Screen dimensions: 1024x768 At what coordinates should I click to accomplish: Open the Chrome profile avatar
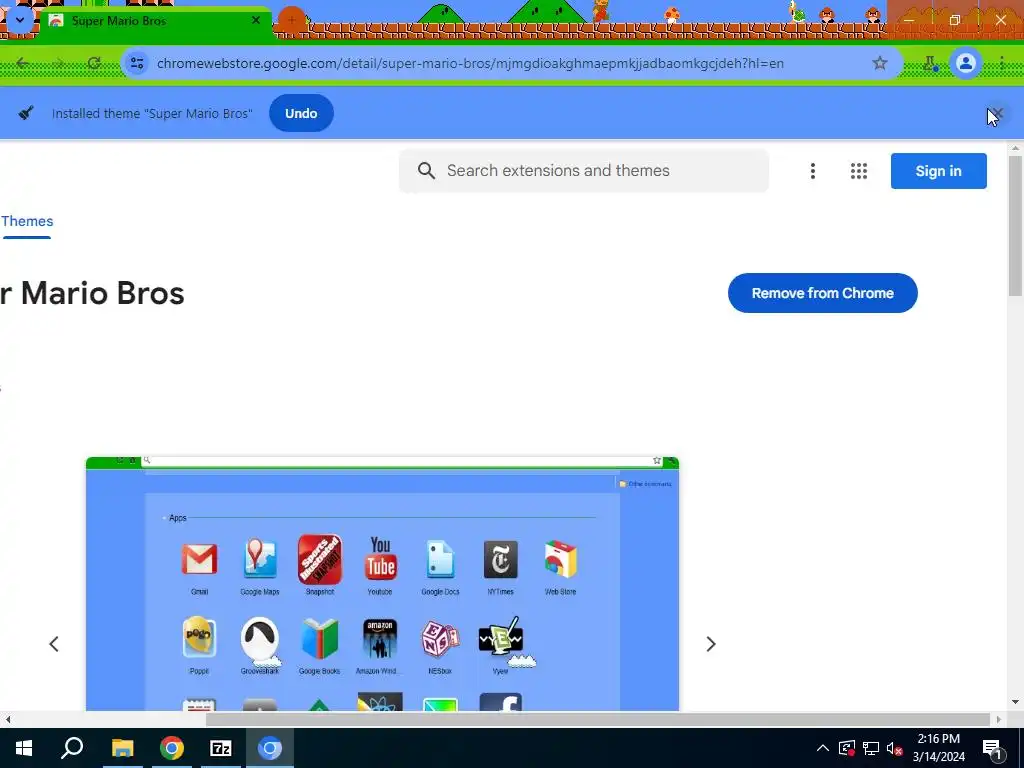click(x=965, y=63)
